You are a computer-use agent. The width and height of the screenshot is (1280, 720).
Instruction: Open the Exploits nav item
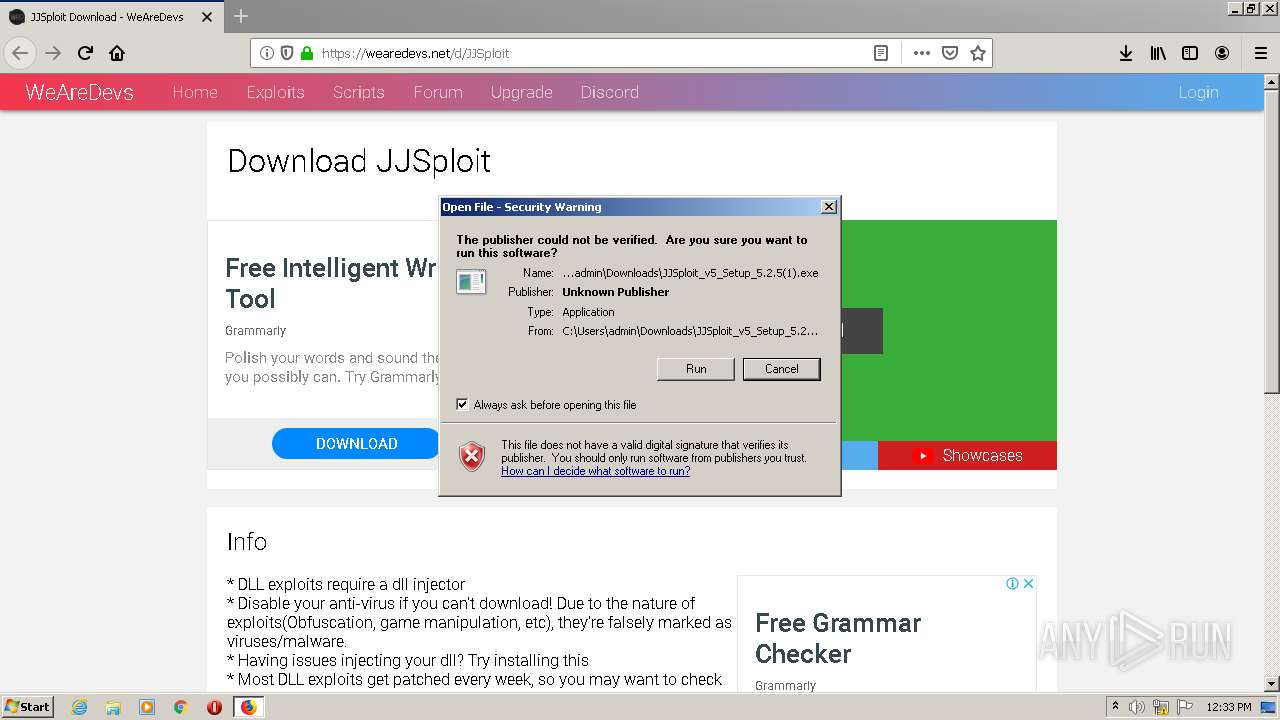coord(275,92)
